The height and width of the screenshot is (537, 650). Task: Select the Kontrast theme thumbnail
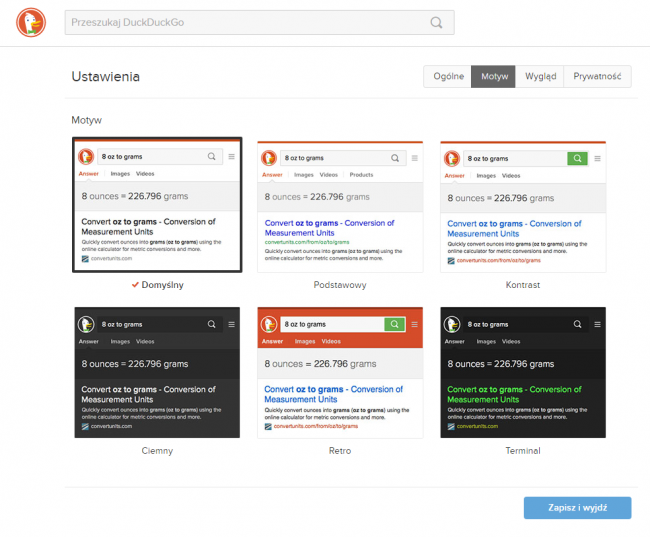pos(523,207)
